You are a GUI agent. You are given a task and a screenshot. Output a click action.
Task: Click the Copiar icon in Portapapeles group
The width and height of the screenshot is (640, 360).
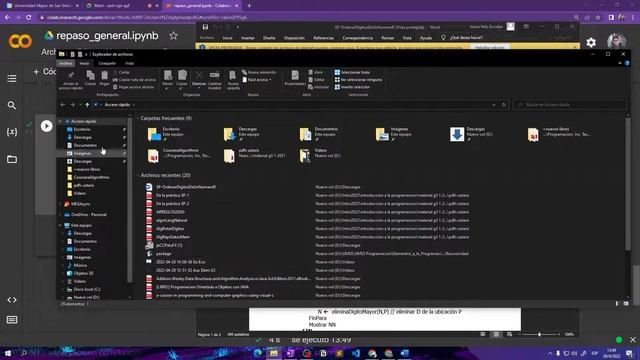[x=90, y=75]
